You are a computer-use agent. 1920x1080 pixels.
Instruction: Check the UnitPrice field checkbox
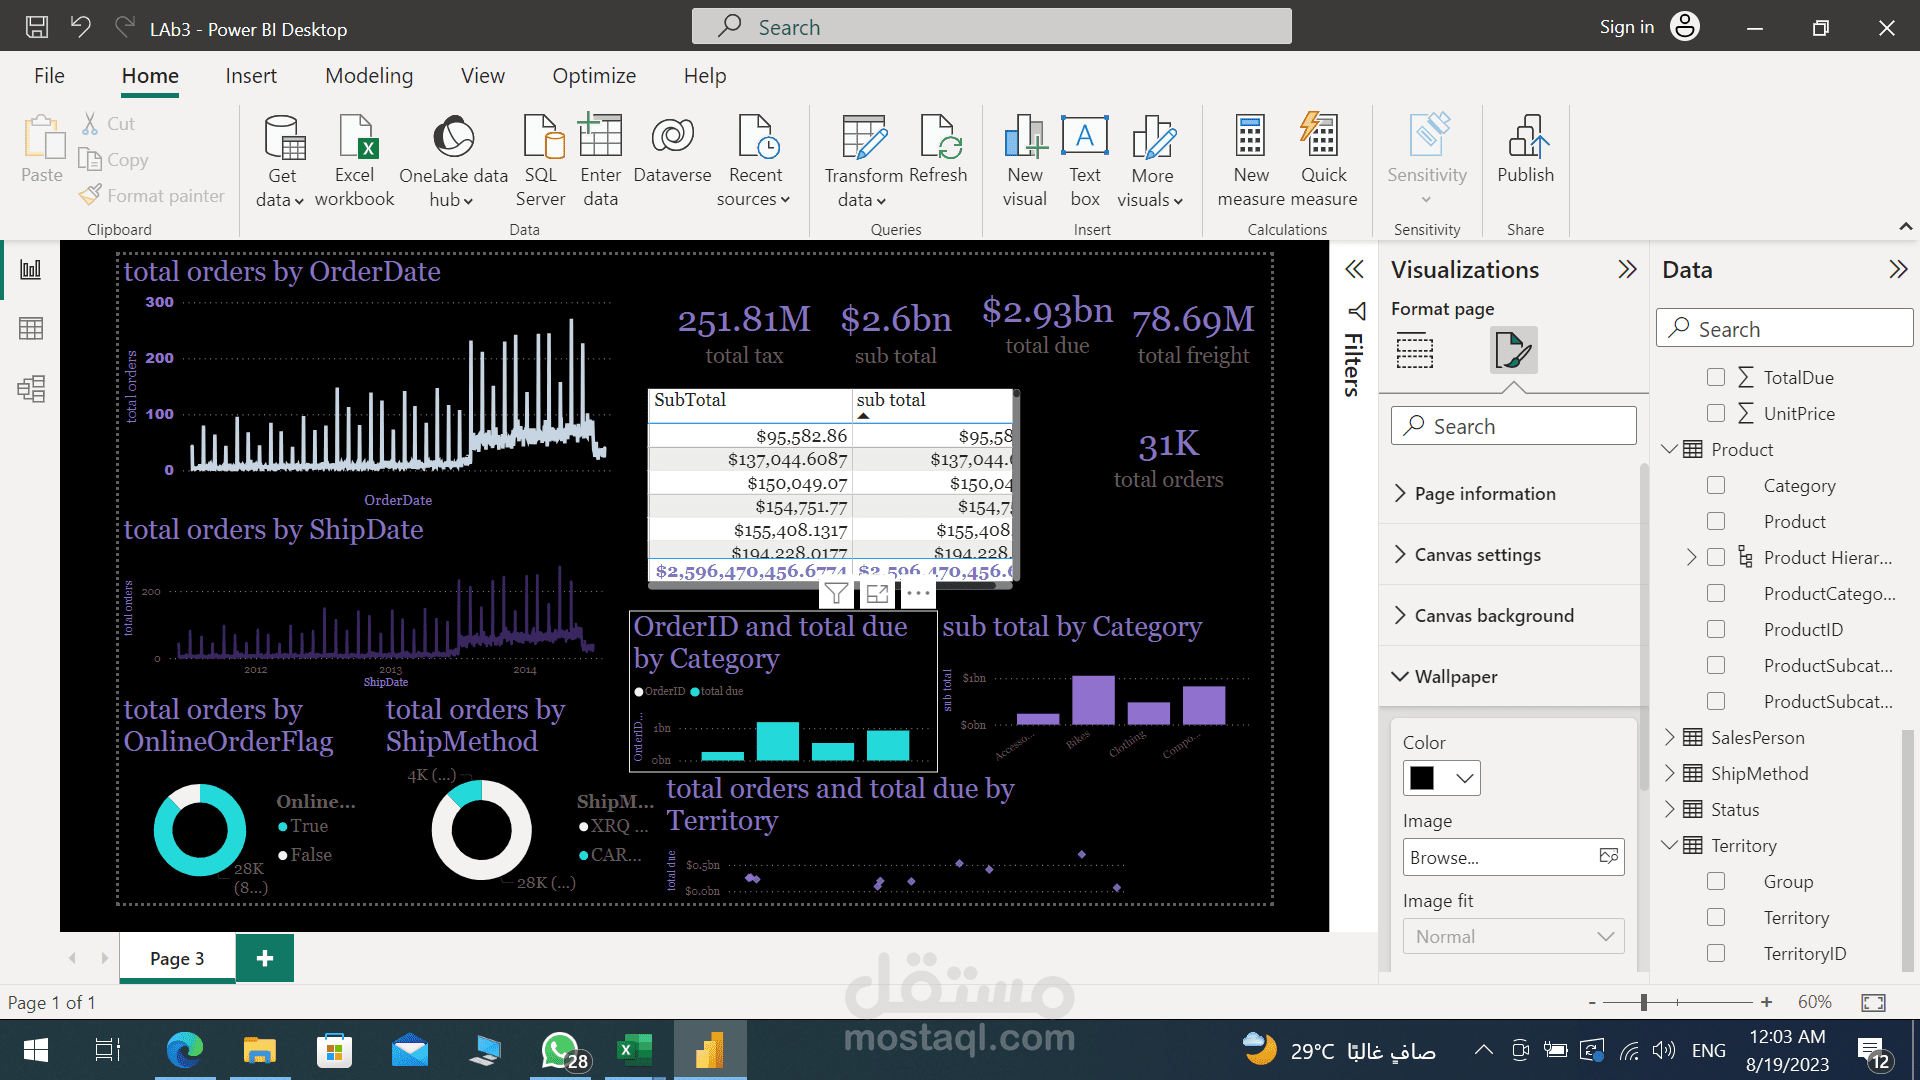[x=1716, y=413]
